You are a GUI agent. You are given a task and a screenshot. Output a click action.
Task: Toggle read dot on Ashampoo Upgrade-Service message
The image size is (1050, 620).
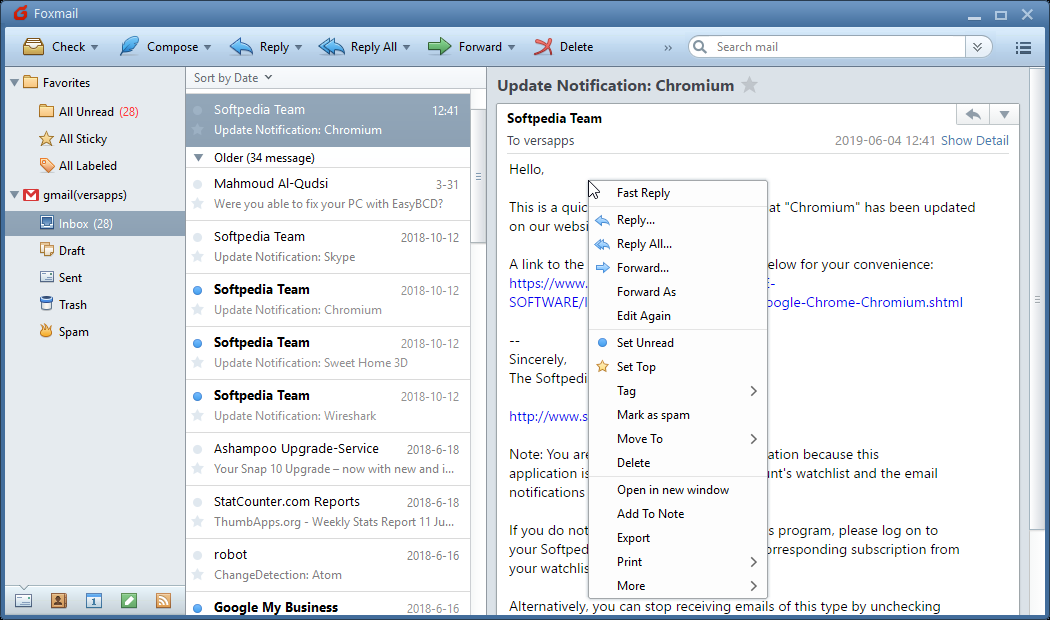(198, 449)
